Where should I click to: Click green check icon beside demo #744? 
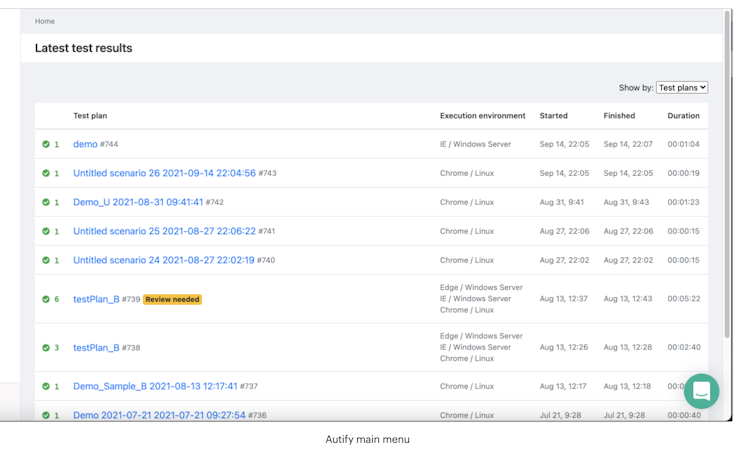click(x=46, y=145)
